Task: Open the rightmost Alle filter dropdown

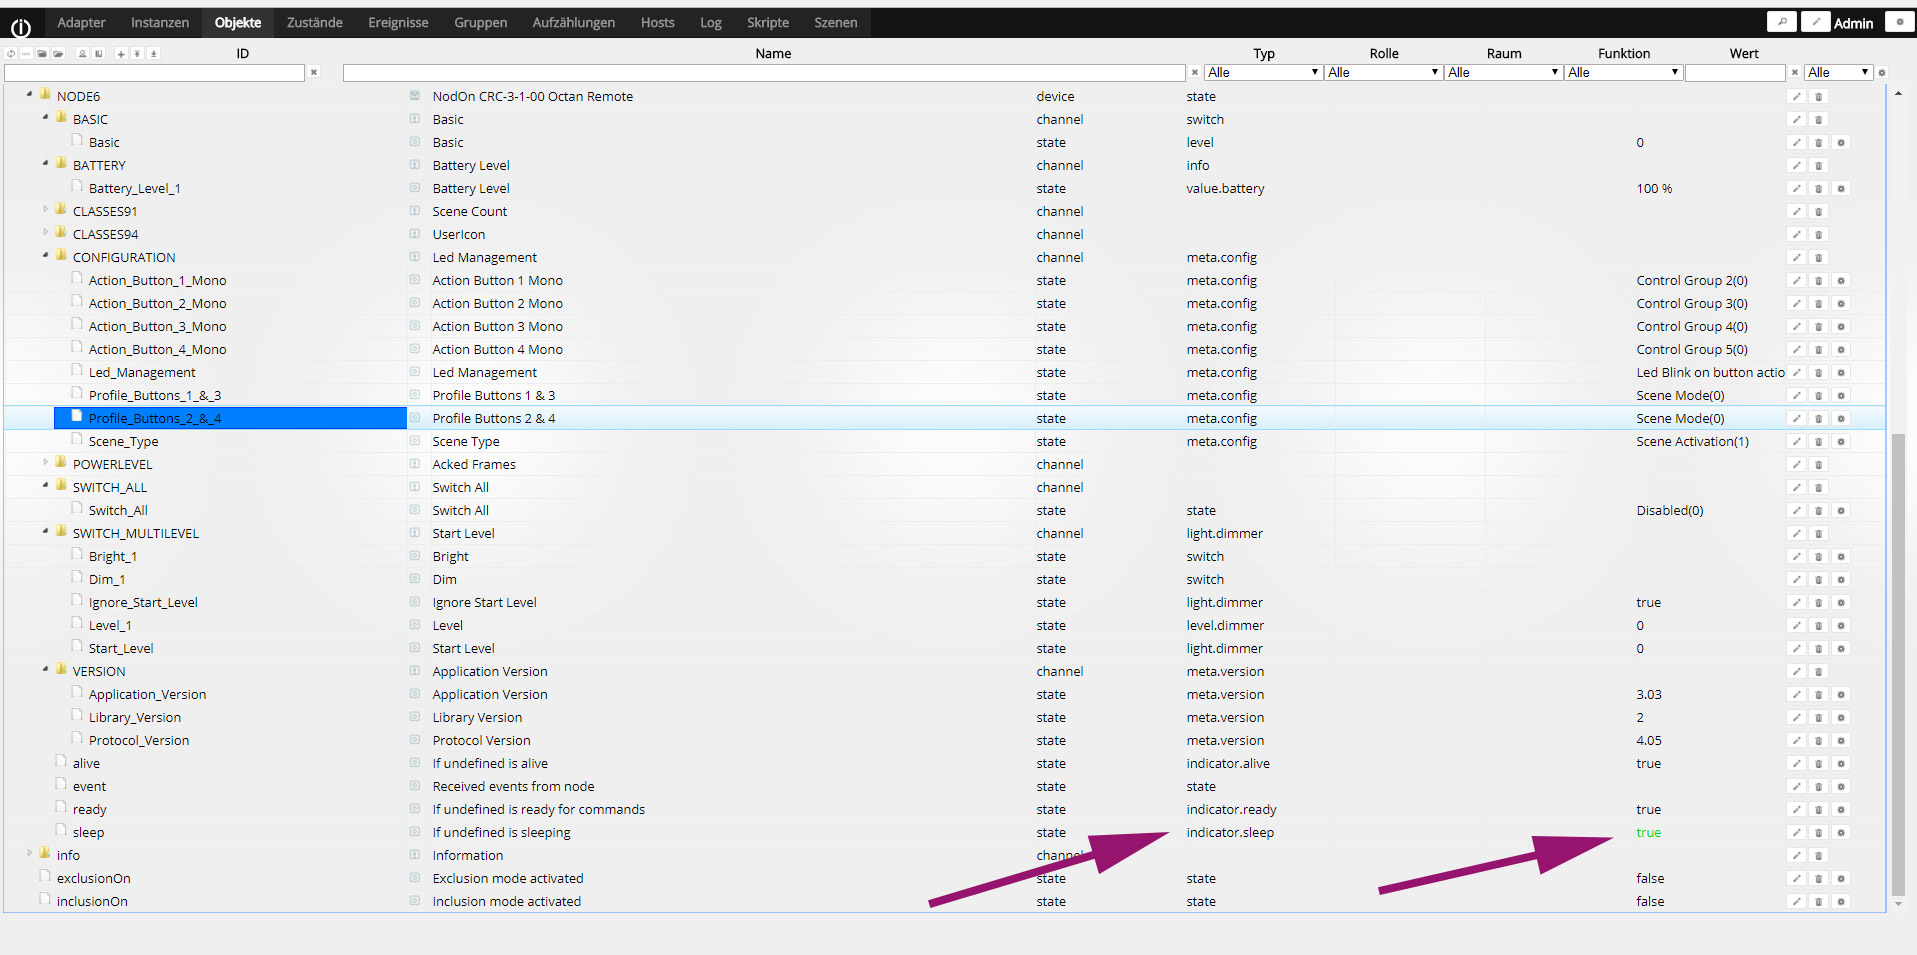Action: (1838, 73)
